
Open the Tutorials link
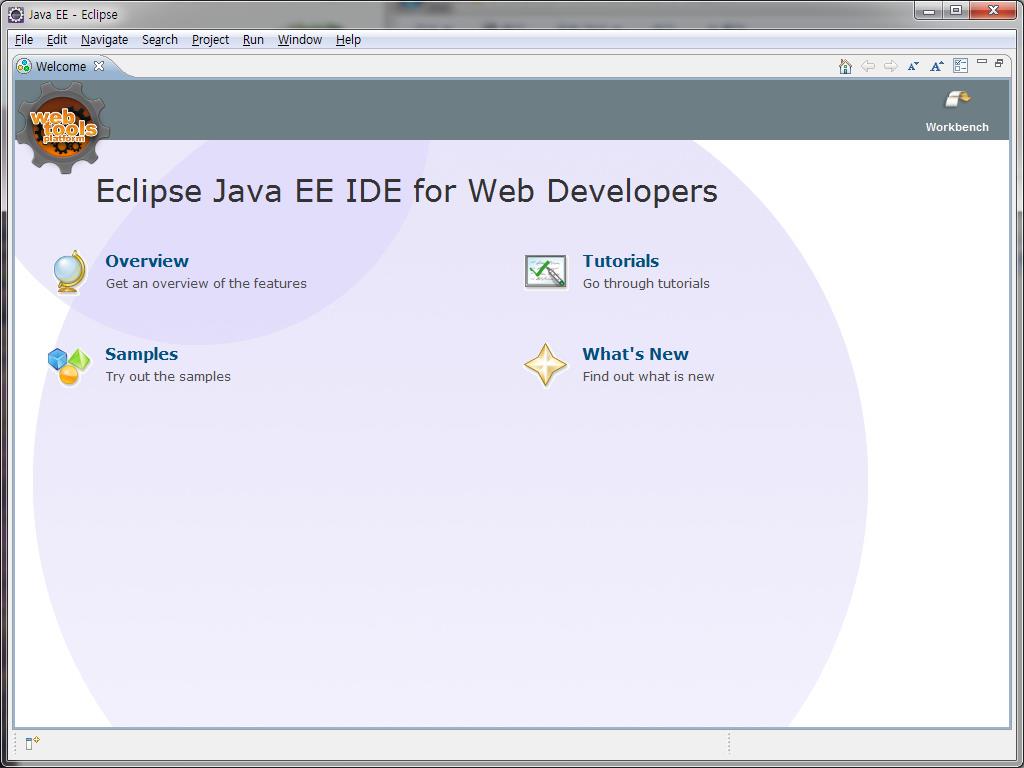[x=620, y=261]
